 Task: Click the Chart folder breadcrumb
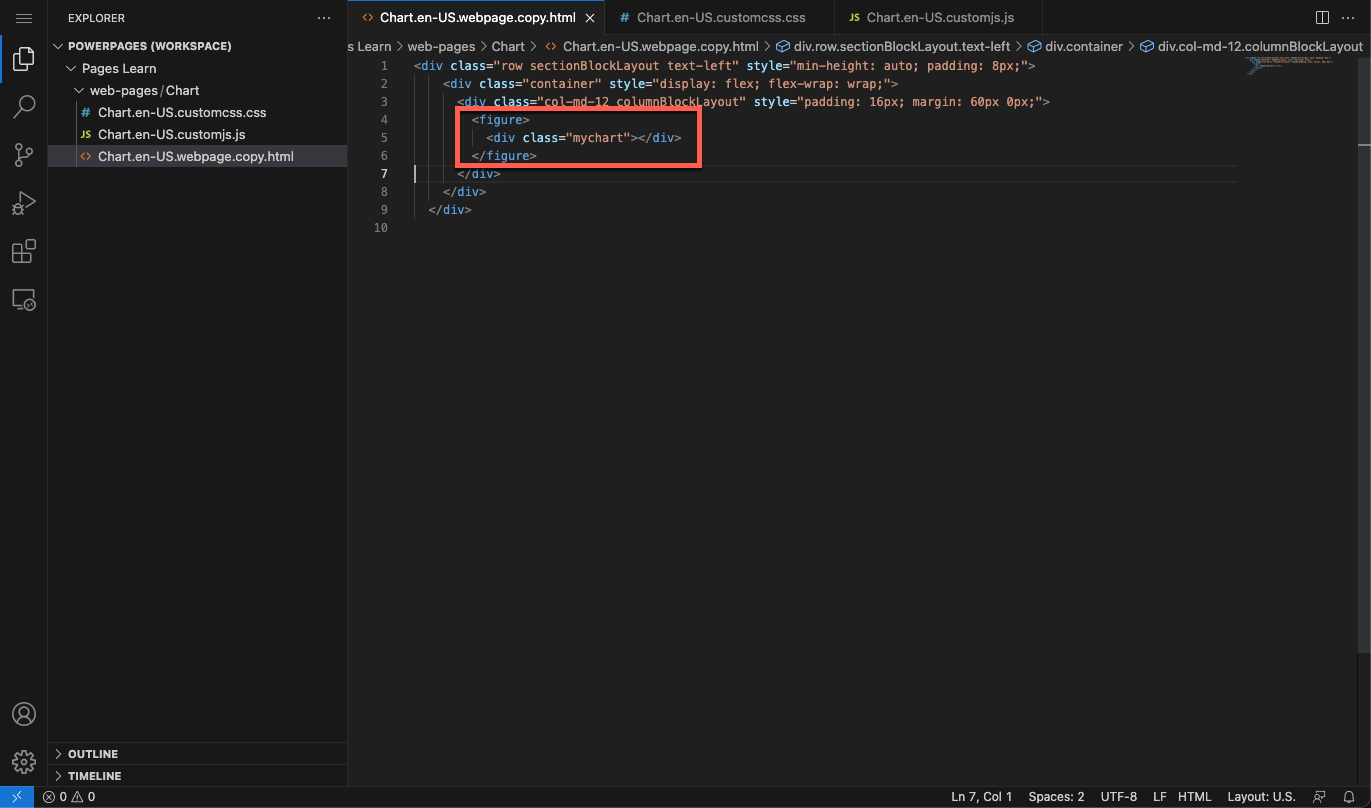coord(508,46)
